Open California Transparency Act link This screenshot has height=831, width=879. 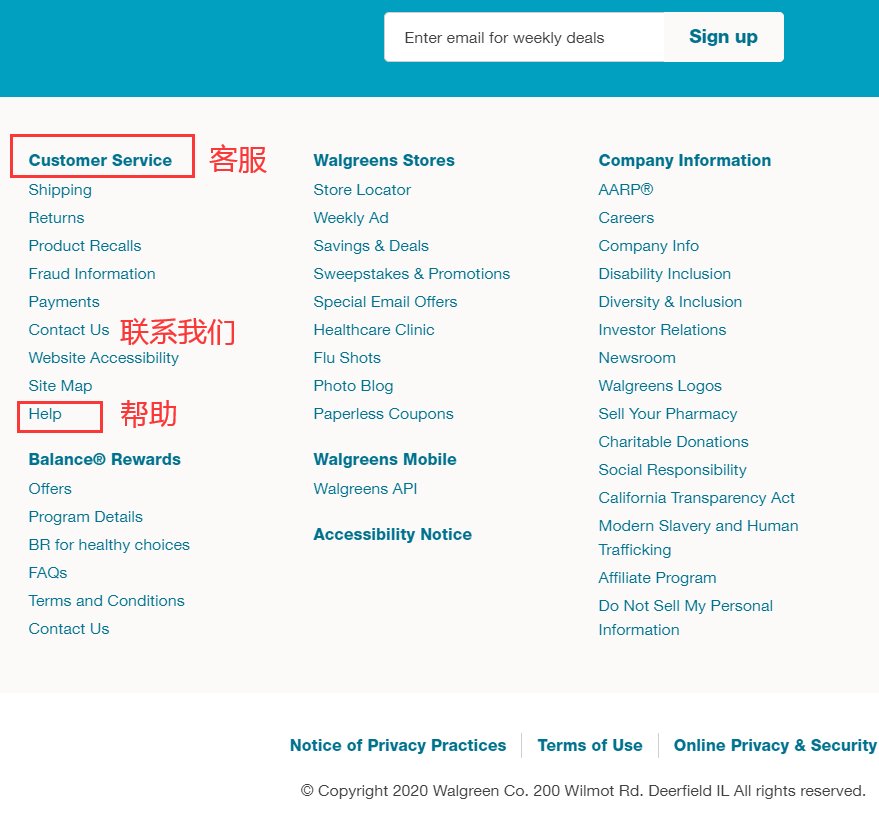coord(697,498)
